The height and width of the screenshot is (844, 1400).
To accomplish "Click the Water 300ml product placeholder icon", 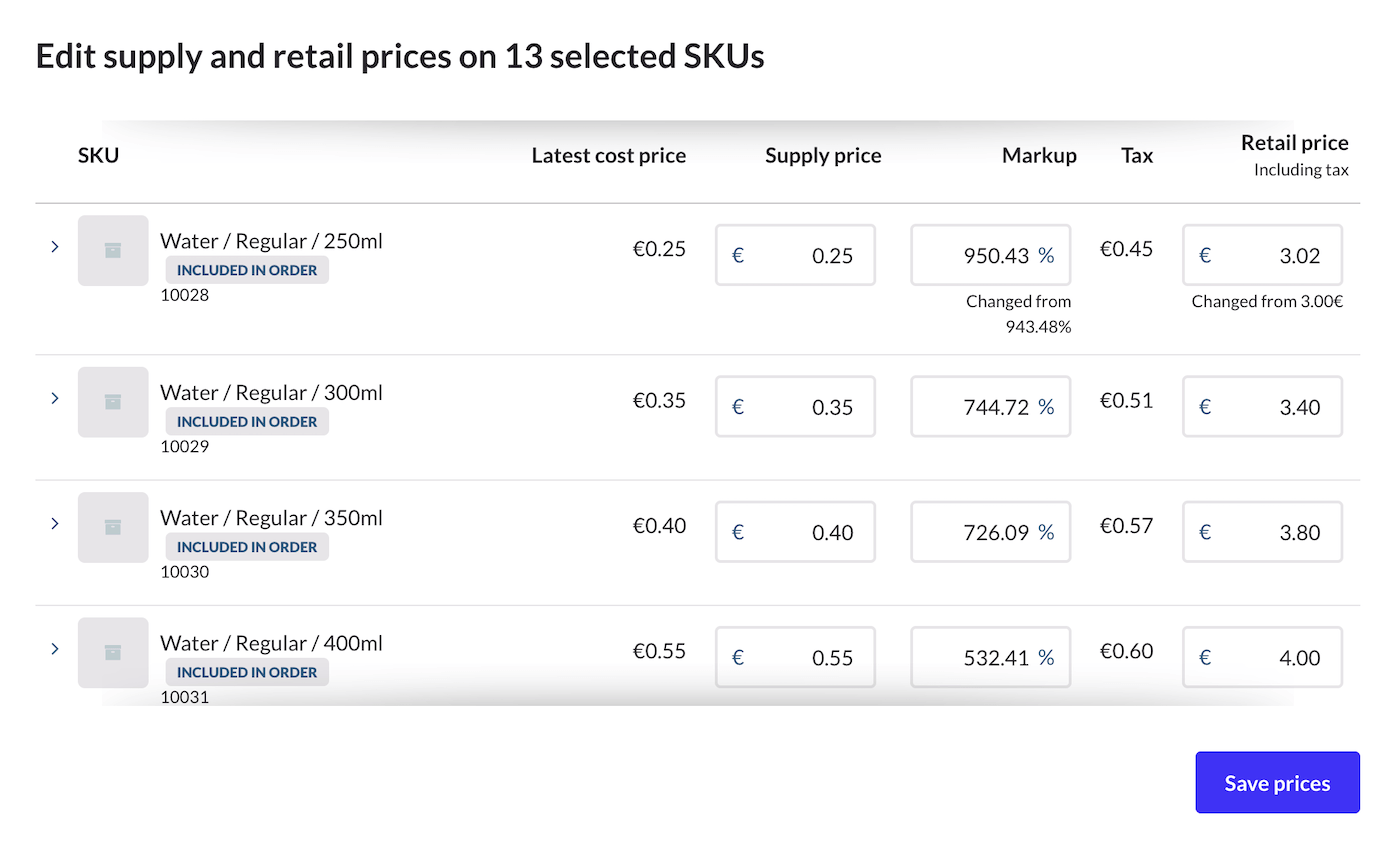I will [113, 402].
